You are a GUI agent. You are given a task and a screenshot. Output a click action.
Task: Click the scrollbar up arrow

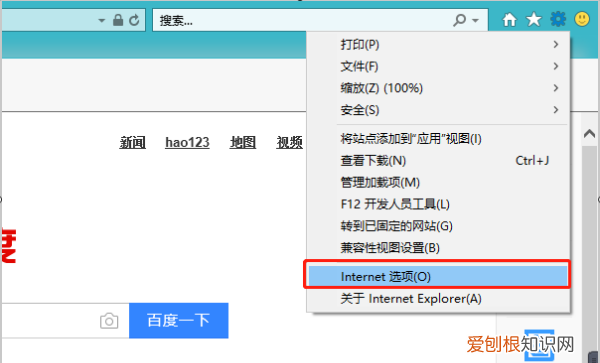click(x=589, y=133)
